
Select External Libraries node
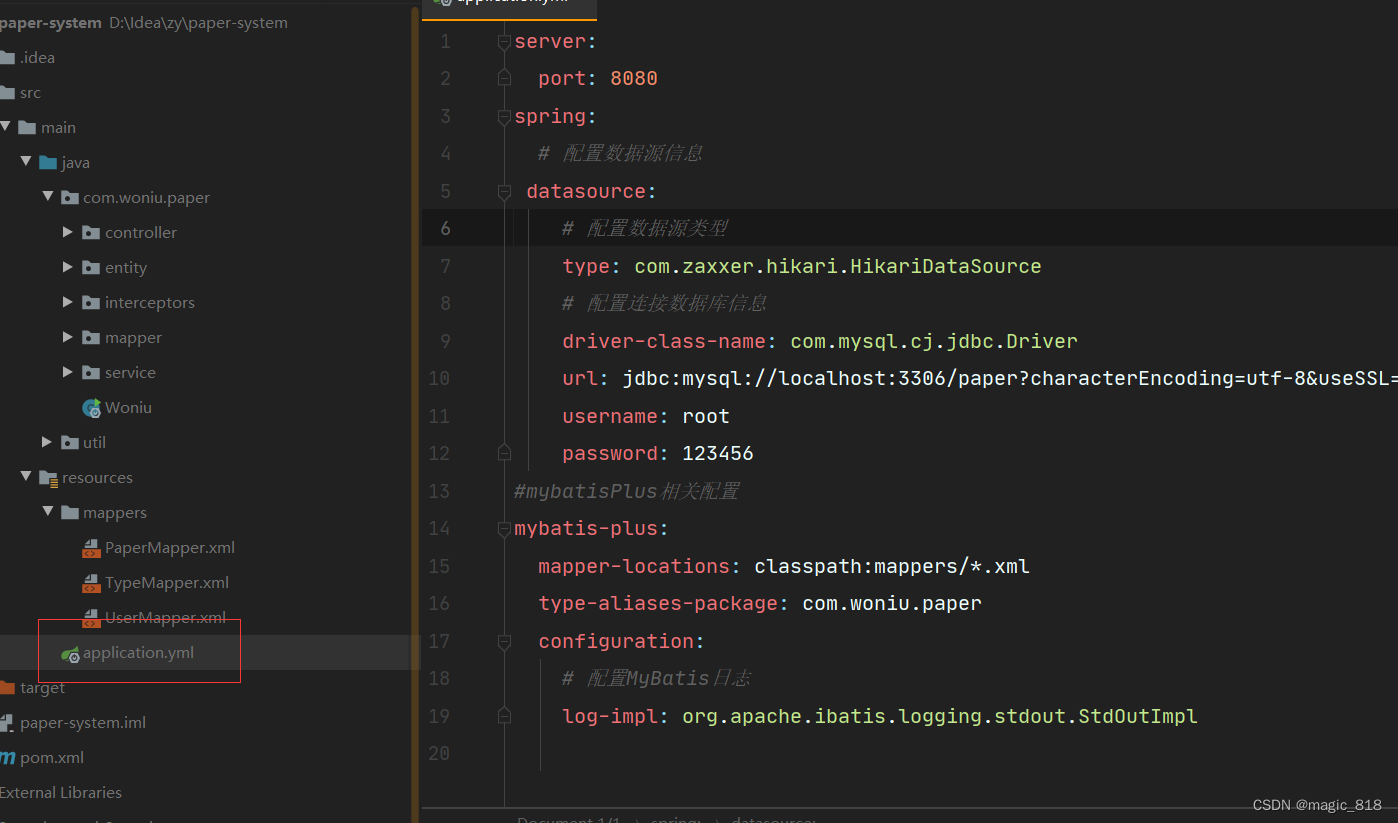pyautogui.click(x=61, y=792)
